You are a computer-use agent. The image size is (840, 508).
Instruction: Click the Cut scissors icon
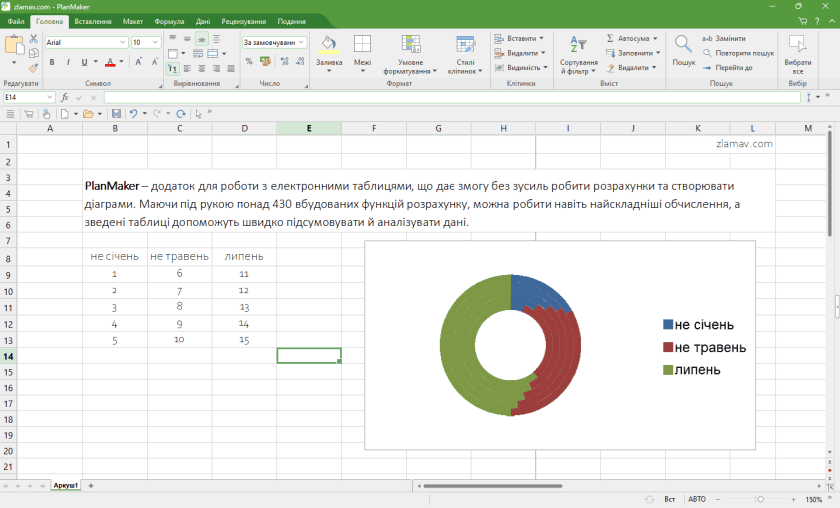(33, 39)
